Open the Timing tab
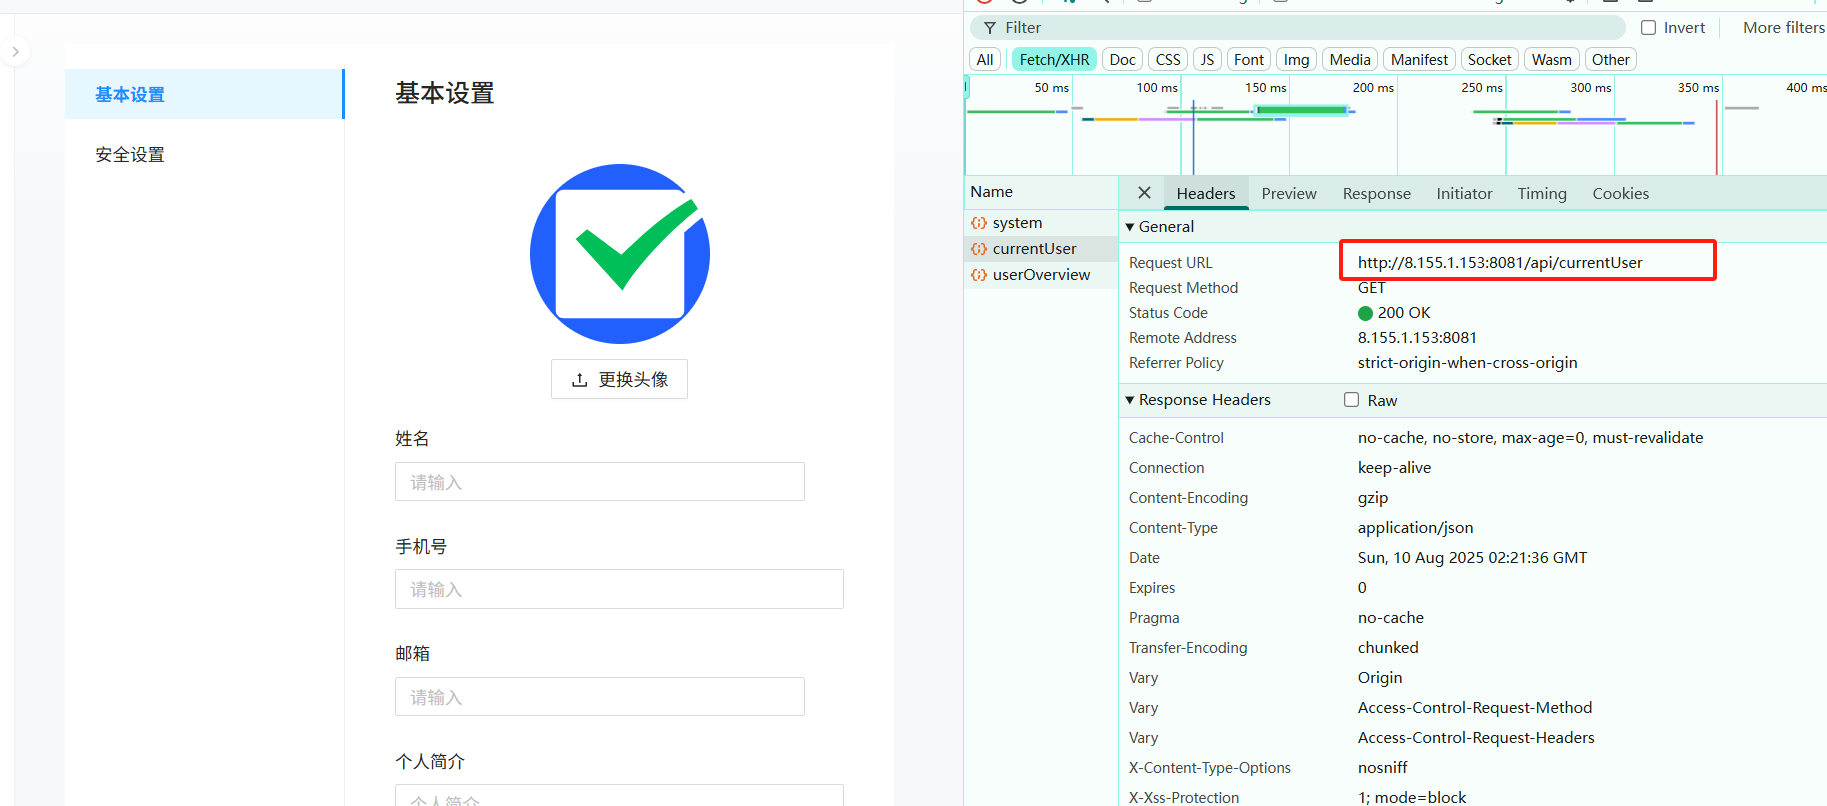 click(x=1541, y=193)
